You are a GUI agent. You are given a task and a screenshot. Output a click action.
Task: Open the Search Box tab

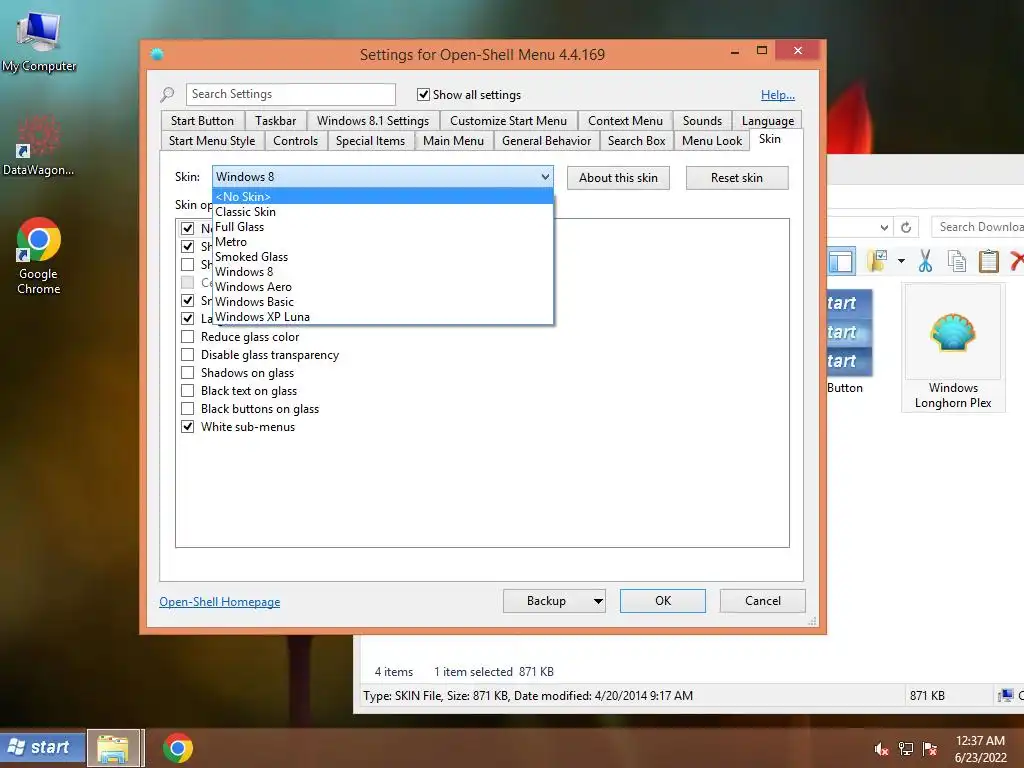(x=636, y=141)
